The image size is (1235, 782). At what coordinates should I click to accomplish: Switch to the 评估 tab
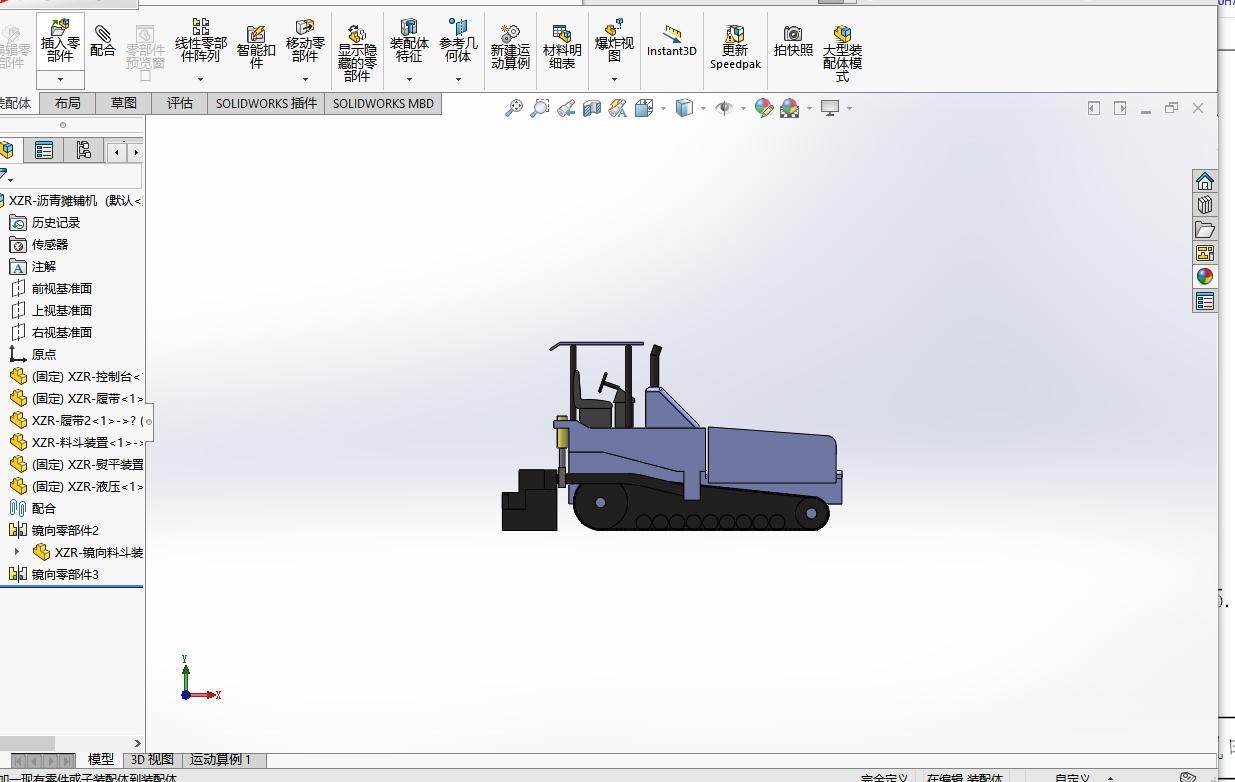[180, 103]
